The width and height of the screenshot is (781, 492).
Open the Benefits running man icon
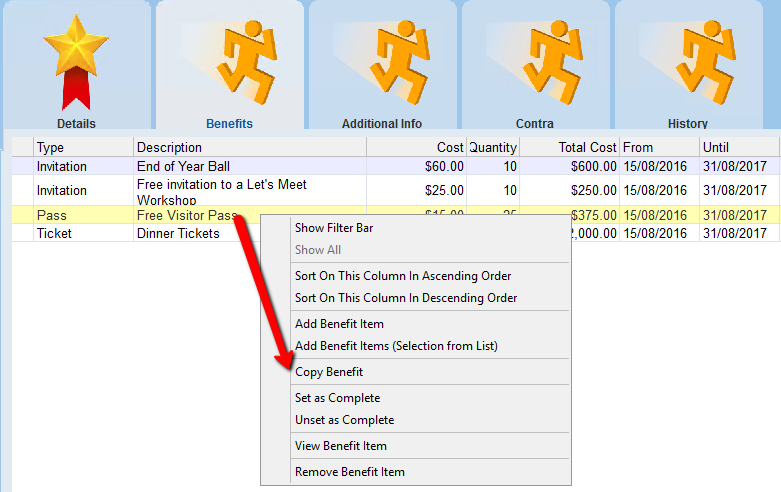(x=229, y=62)
